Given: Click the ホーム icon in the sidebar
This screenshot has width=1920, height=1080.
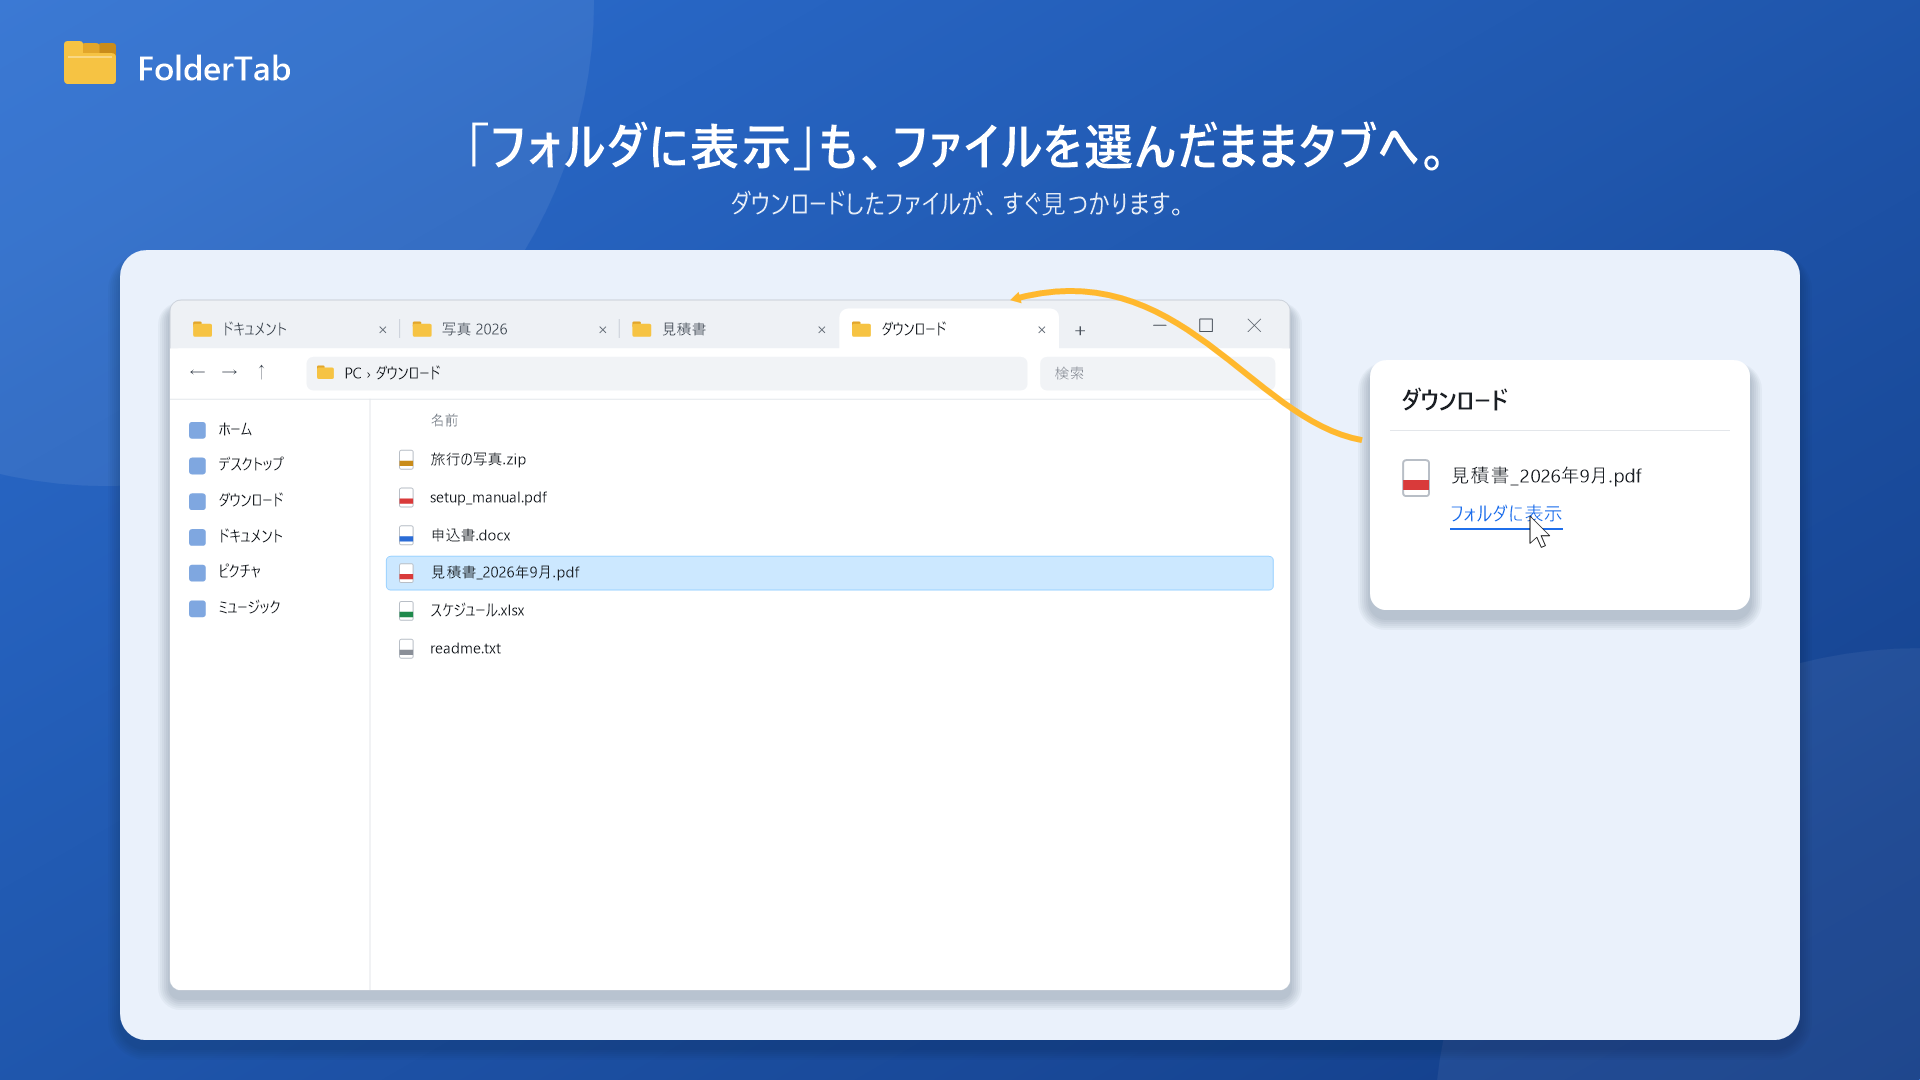Looking at the screenshot, I should 197,430.
